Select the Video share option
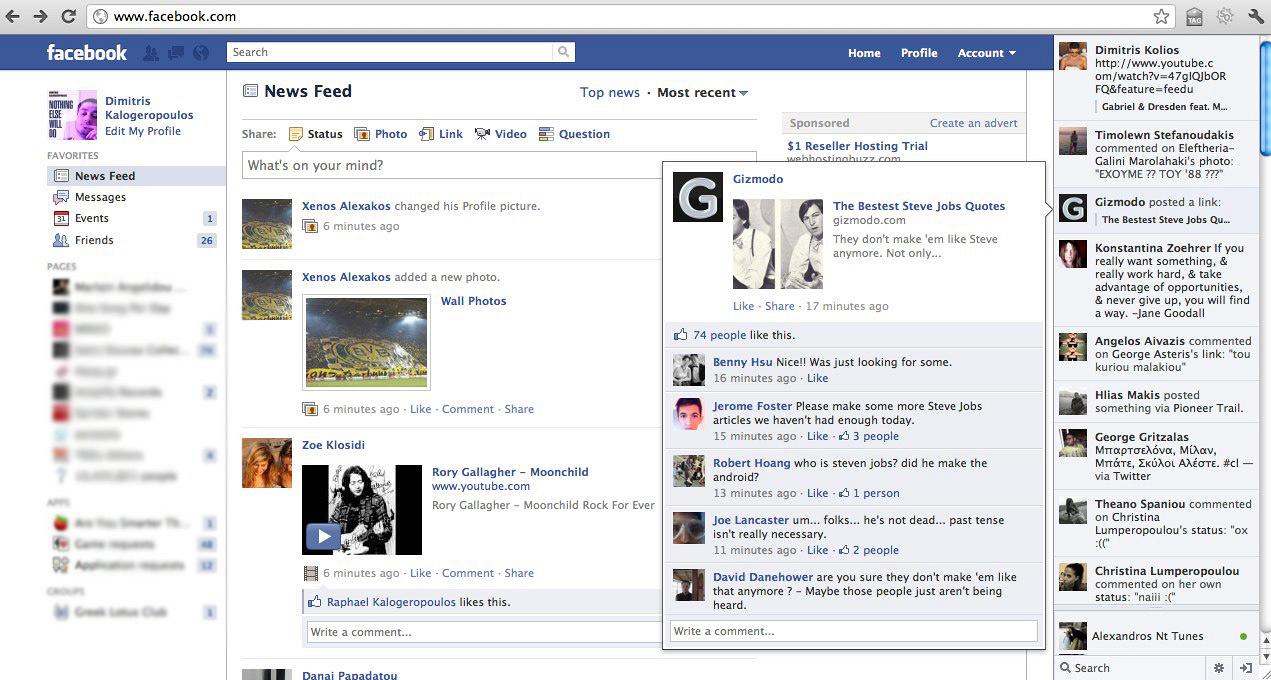The width and height of the screenshot is (1271, 680). [500, 134]
